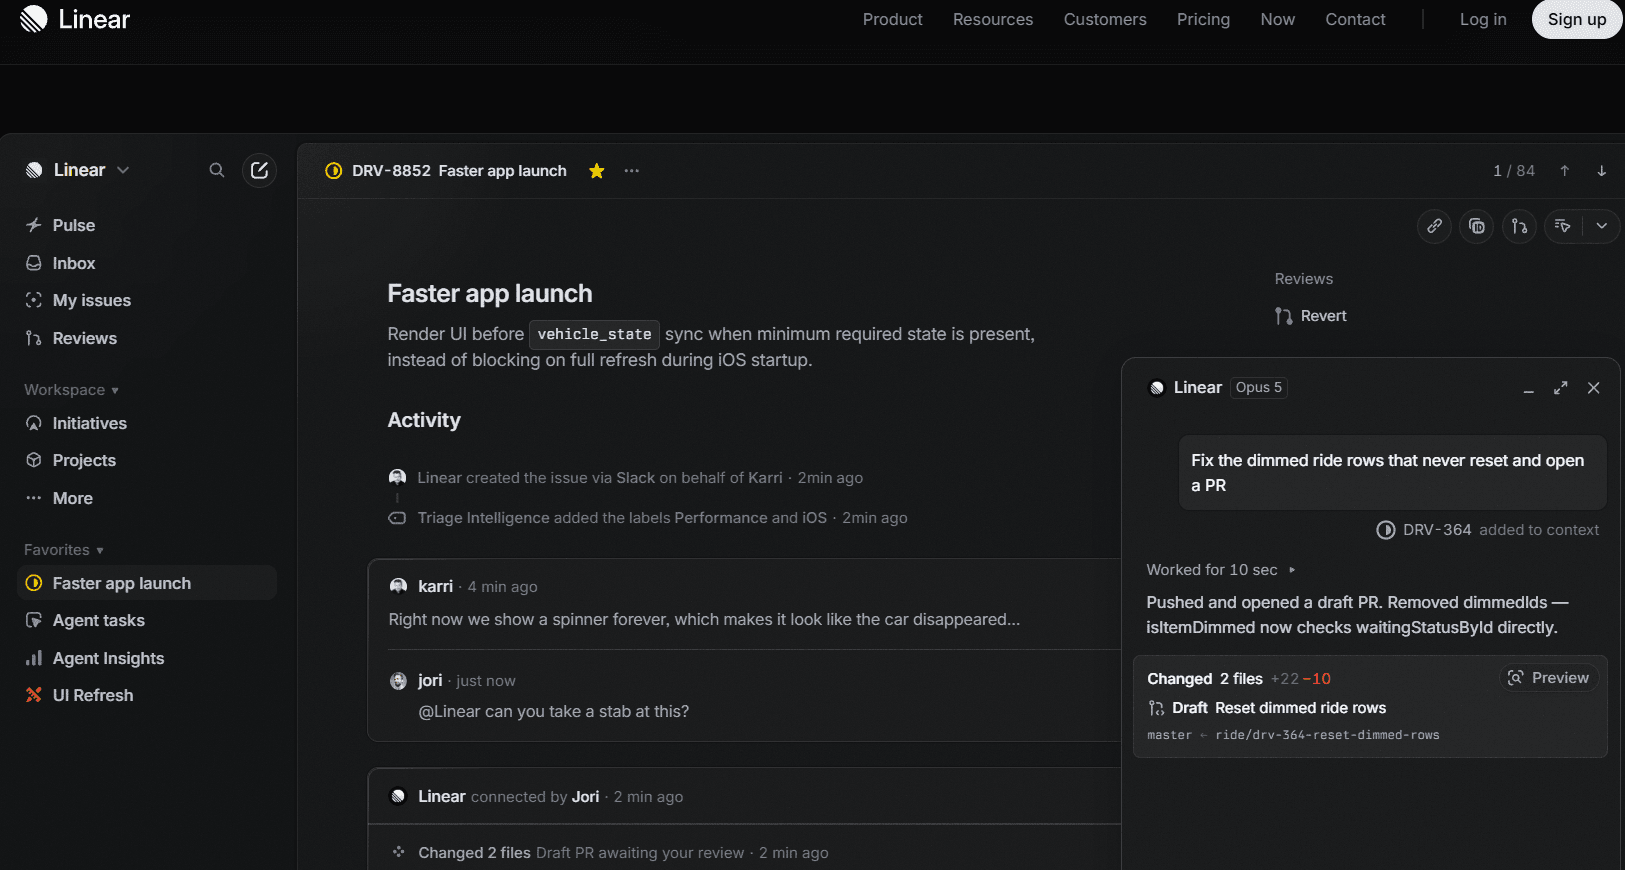Viewport: 1625px width, 870px height.
Task: Collapse the Favorites section
Action: click(64, 550)
